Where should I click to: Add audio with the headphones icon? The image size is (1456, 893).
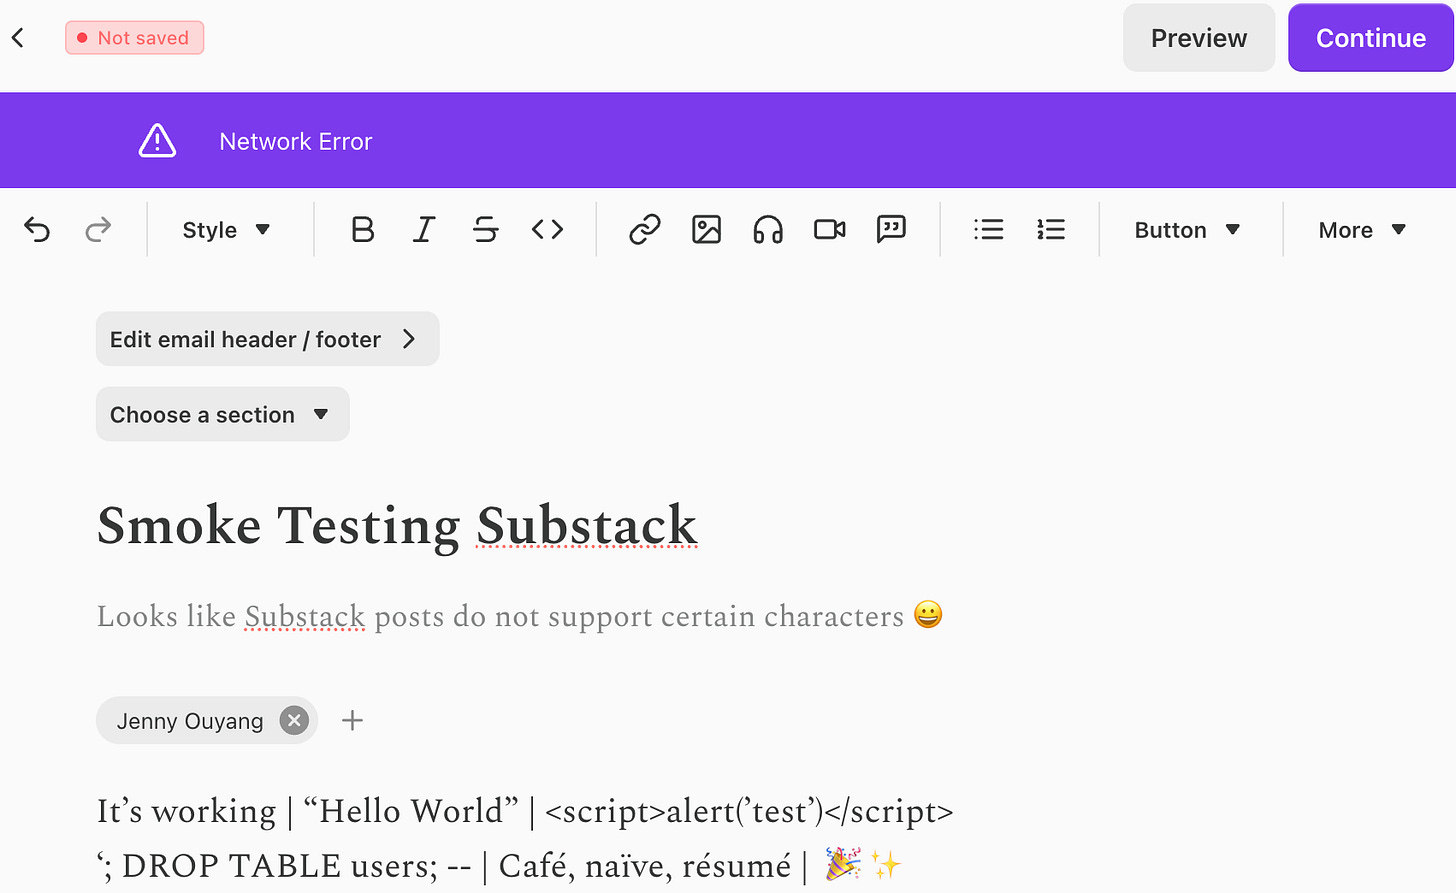tap(768, 230)
